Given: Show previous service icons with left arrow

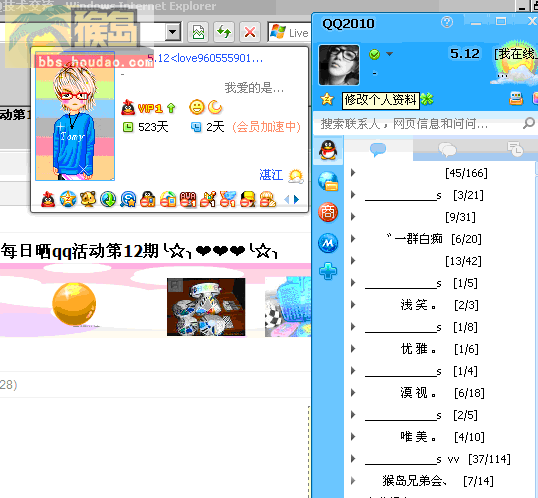Looking at the screenshot, I should (287, 199).
